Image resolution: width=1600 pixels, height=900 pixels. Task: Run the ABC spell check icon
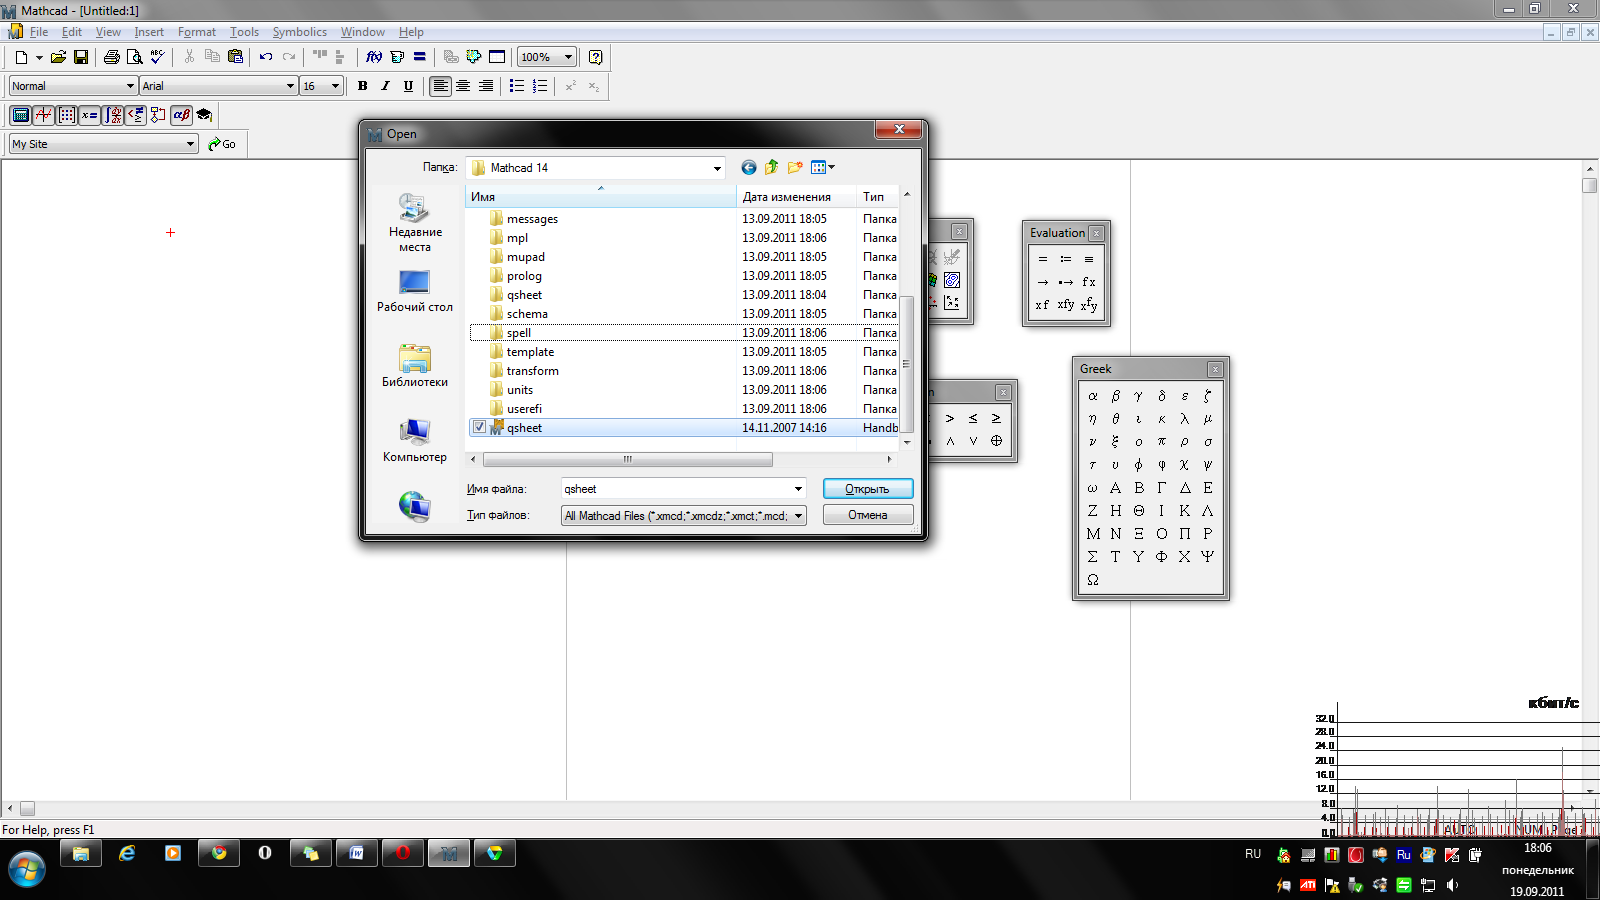click(x=157, y=57)
